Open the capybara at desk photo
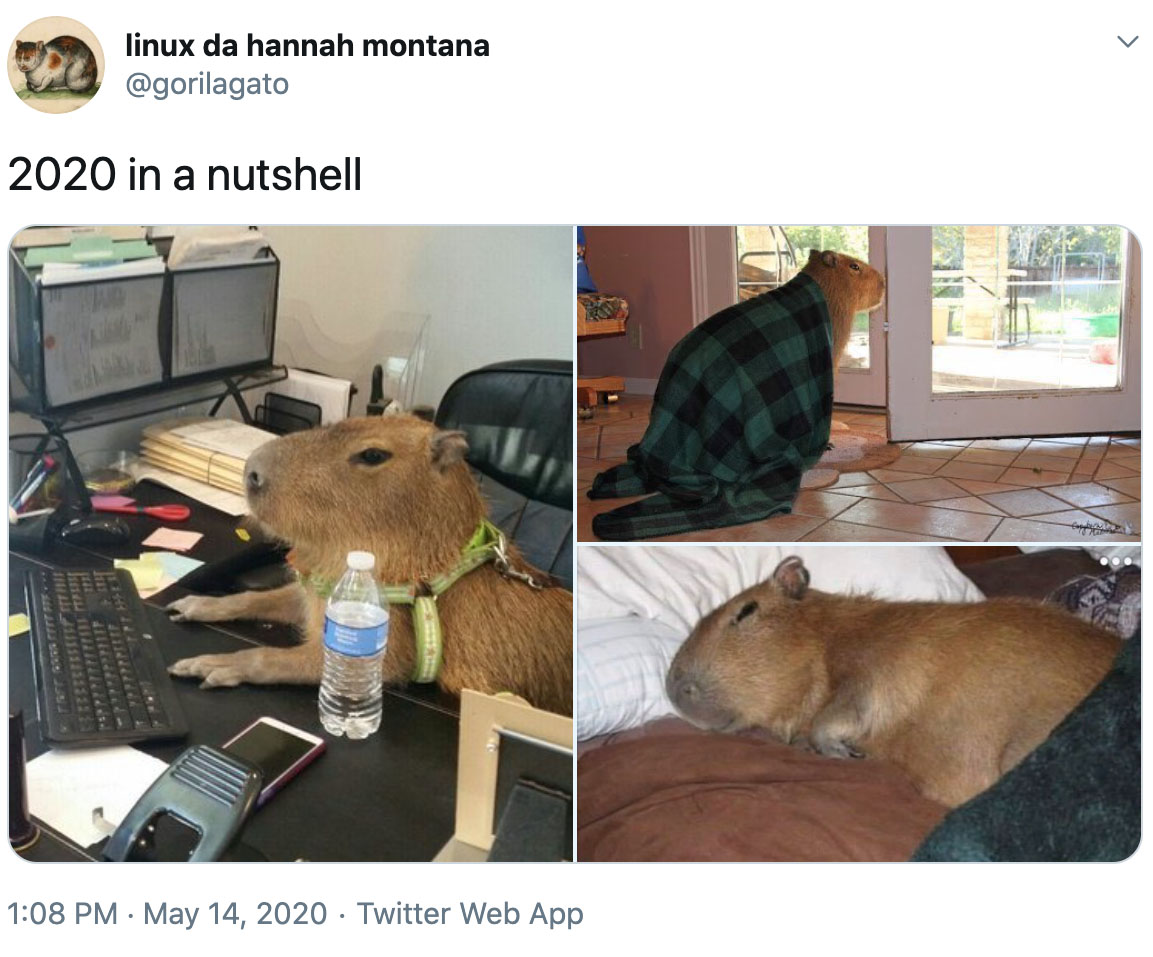The width and height of the screenshot is (1153, 957). pos(291,544)
